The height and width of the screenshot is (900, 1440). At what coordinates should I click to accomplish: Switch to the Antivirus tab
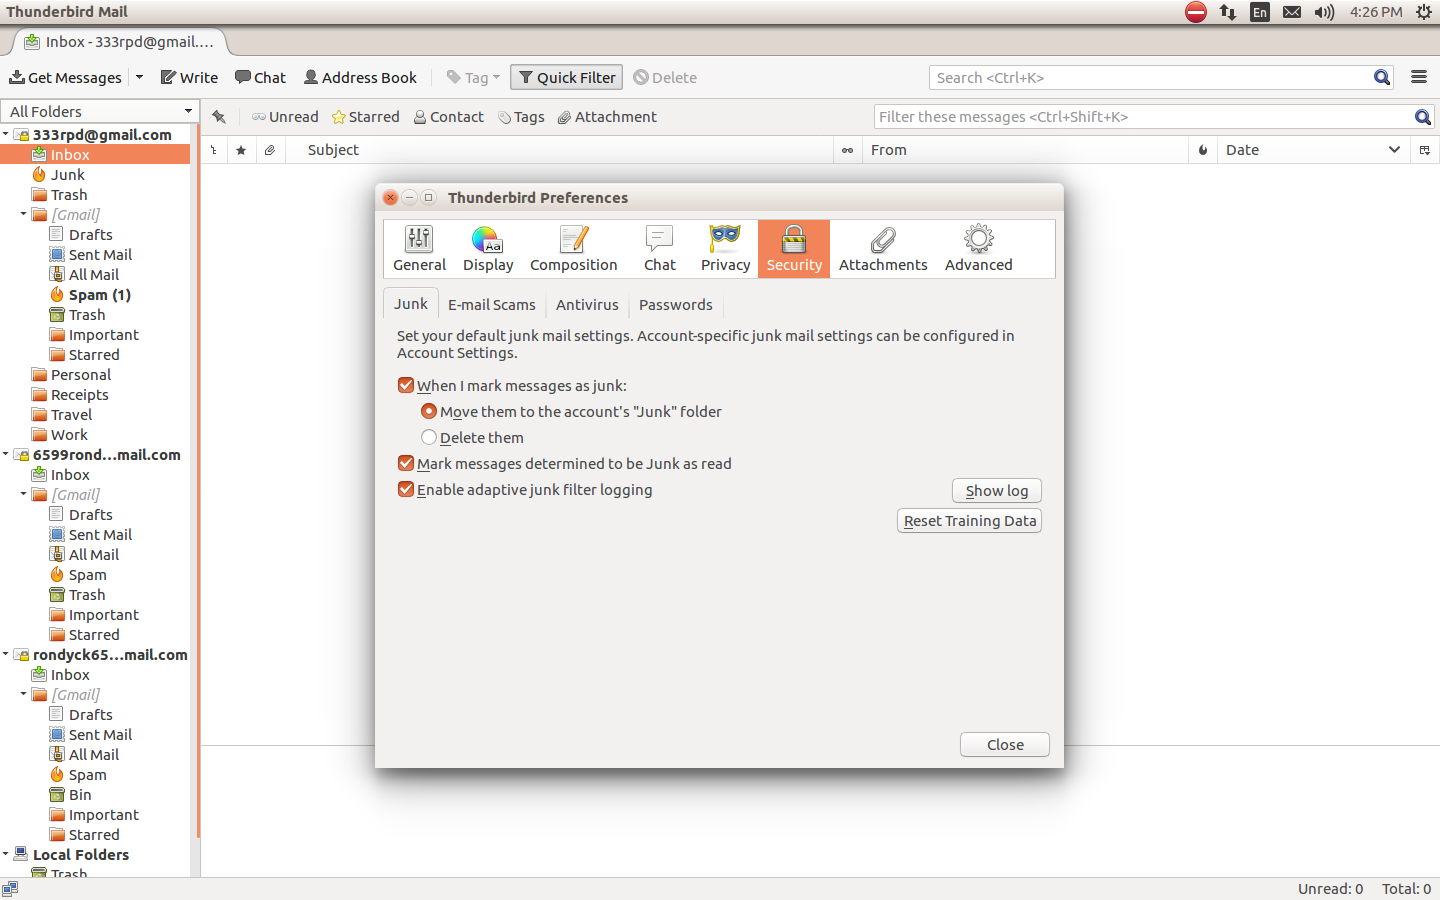pyautogui.click(x=587, y=305)
